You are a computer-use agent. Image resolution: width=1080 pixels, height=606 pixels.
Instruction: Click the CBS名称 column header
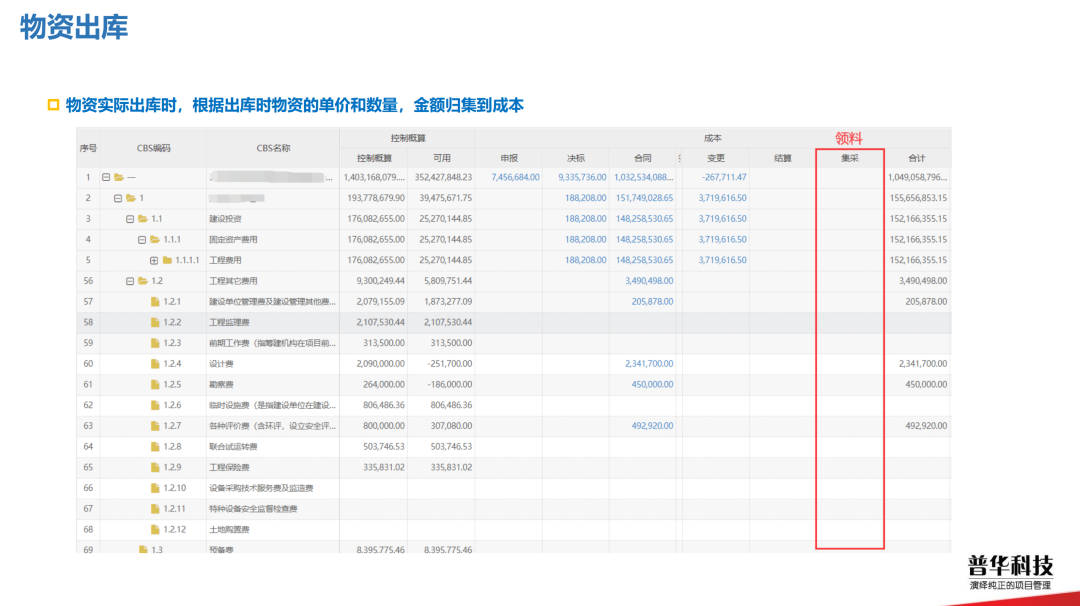pyautogui.click(x=273, y=148)
